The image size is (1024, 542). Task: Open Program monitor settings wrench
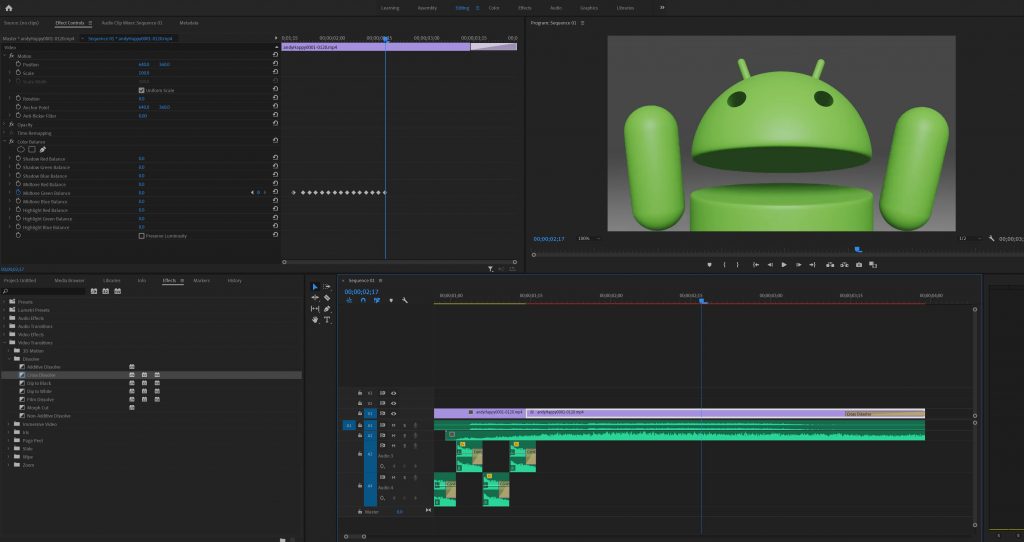coord(991,238)
